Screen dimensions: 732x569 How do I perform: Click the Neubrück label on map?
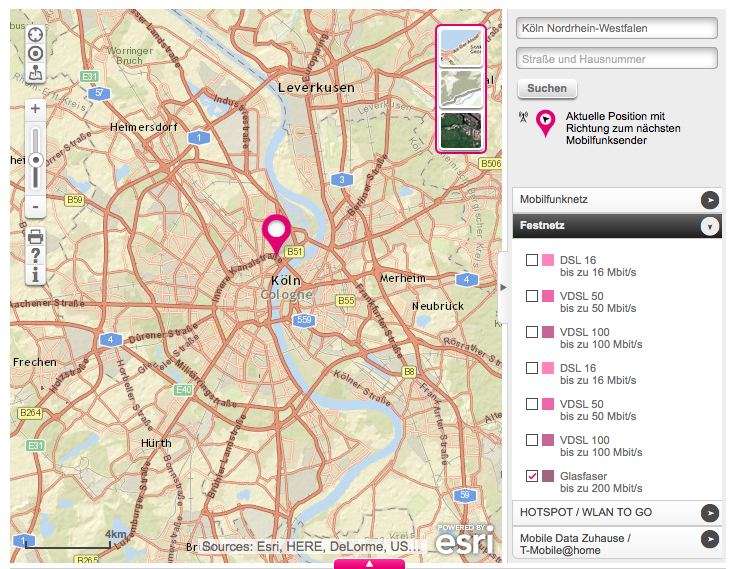(x=438, y=306)
